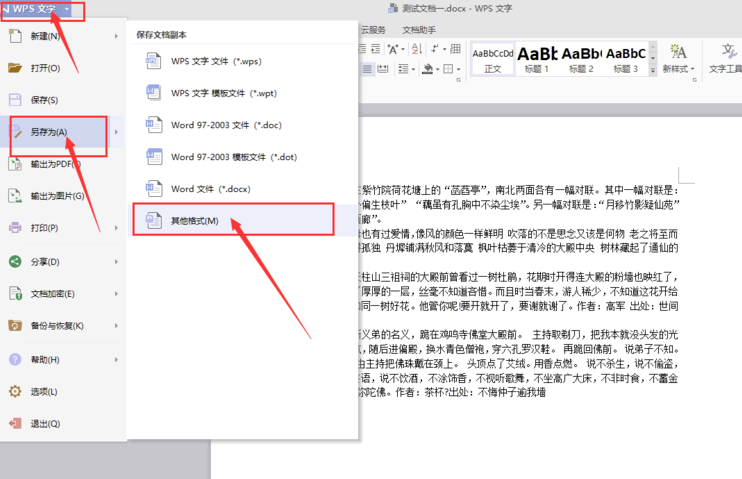The width and height of the screenshot is (742, 479).
Task: Expand the 帮助 submenu arrow
Action: tap(117, 359)
